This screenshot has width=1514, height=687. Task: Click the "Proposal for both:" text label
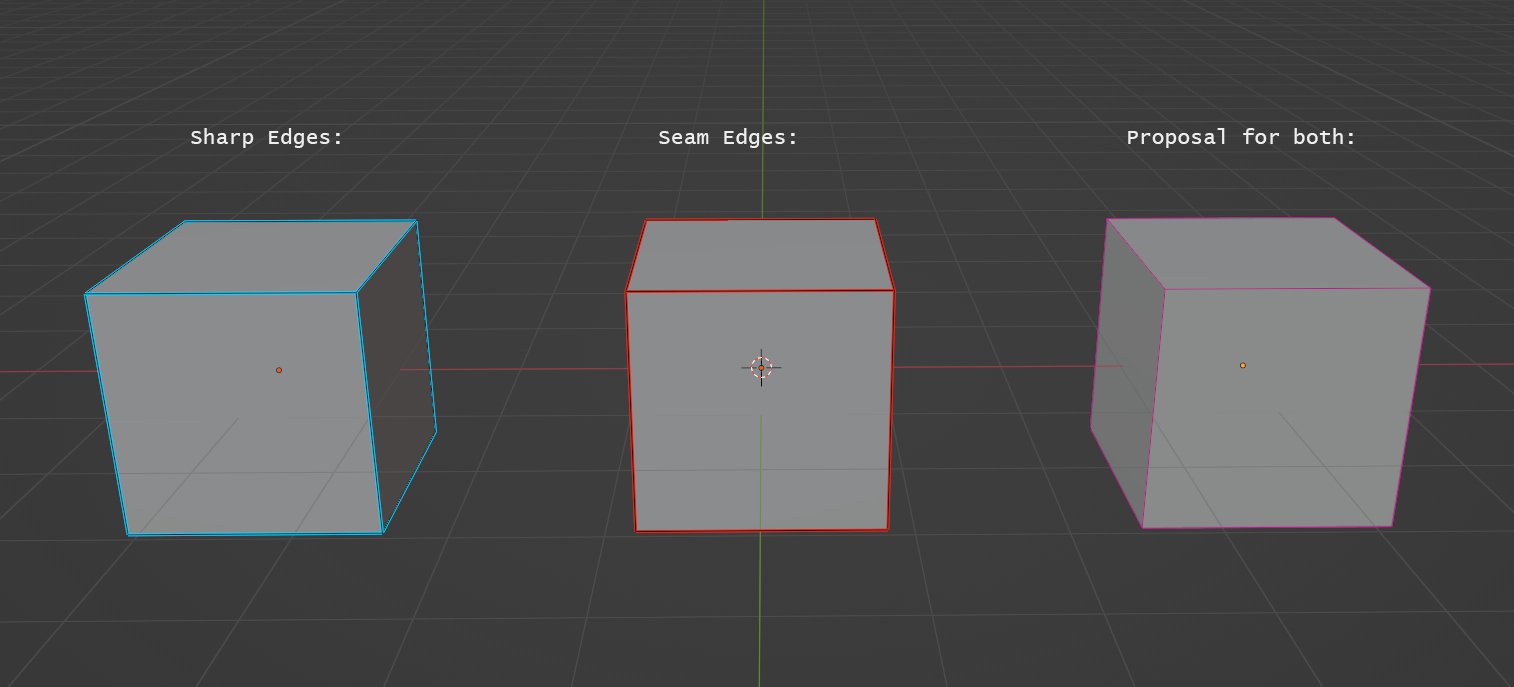pos(1241,138)
